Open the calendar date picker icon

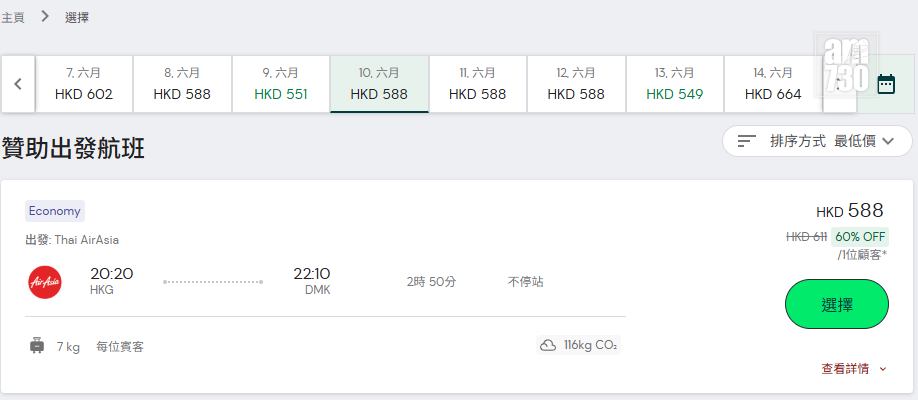[x=885, y=84]
